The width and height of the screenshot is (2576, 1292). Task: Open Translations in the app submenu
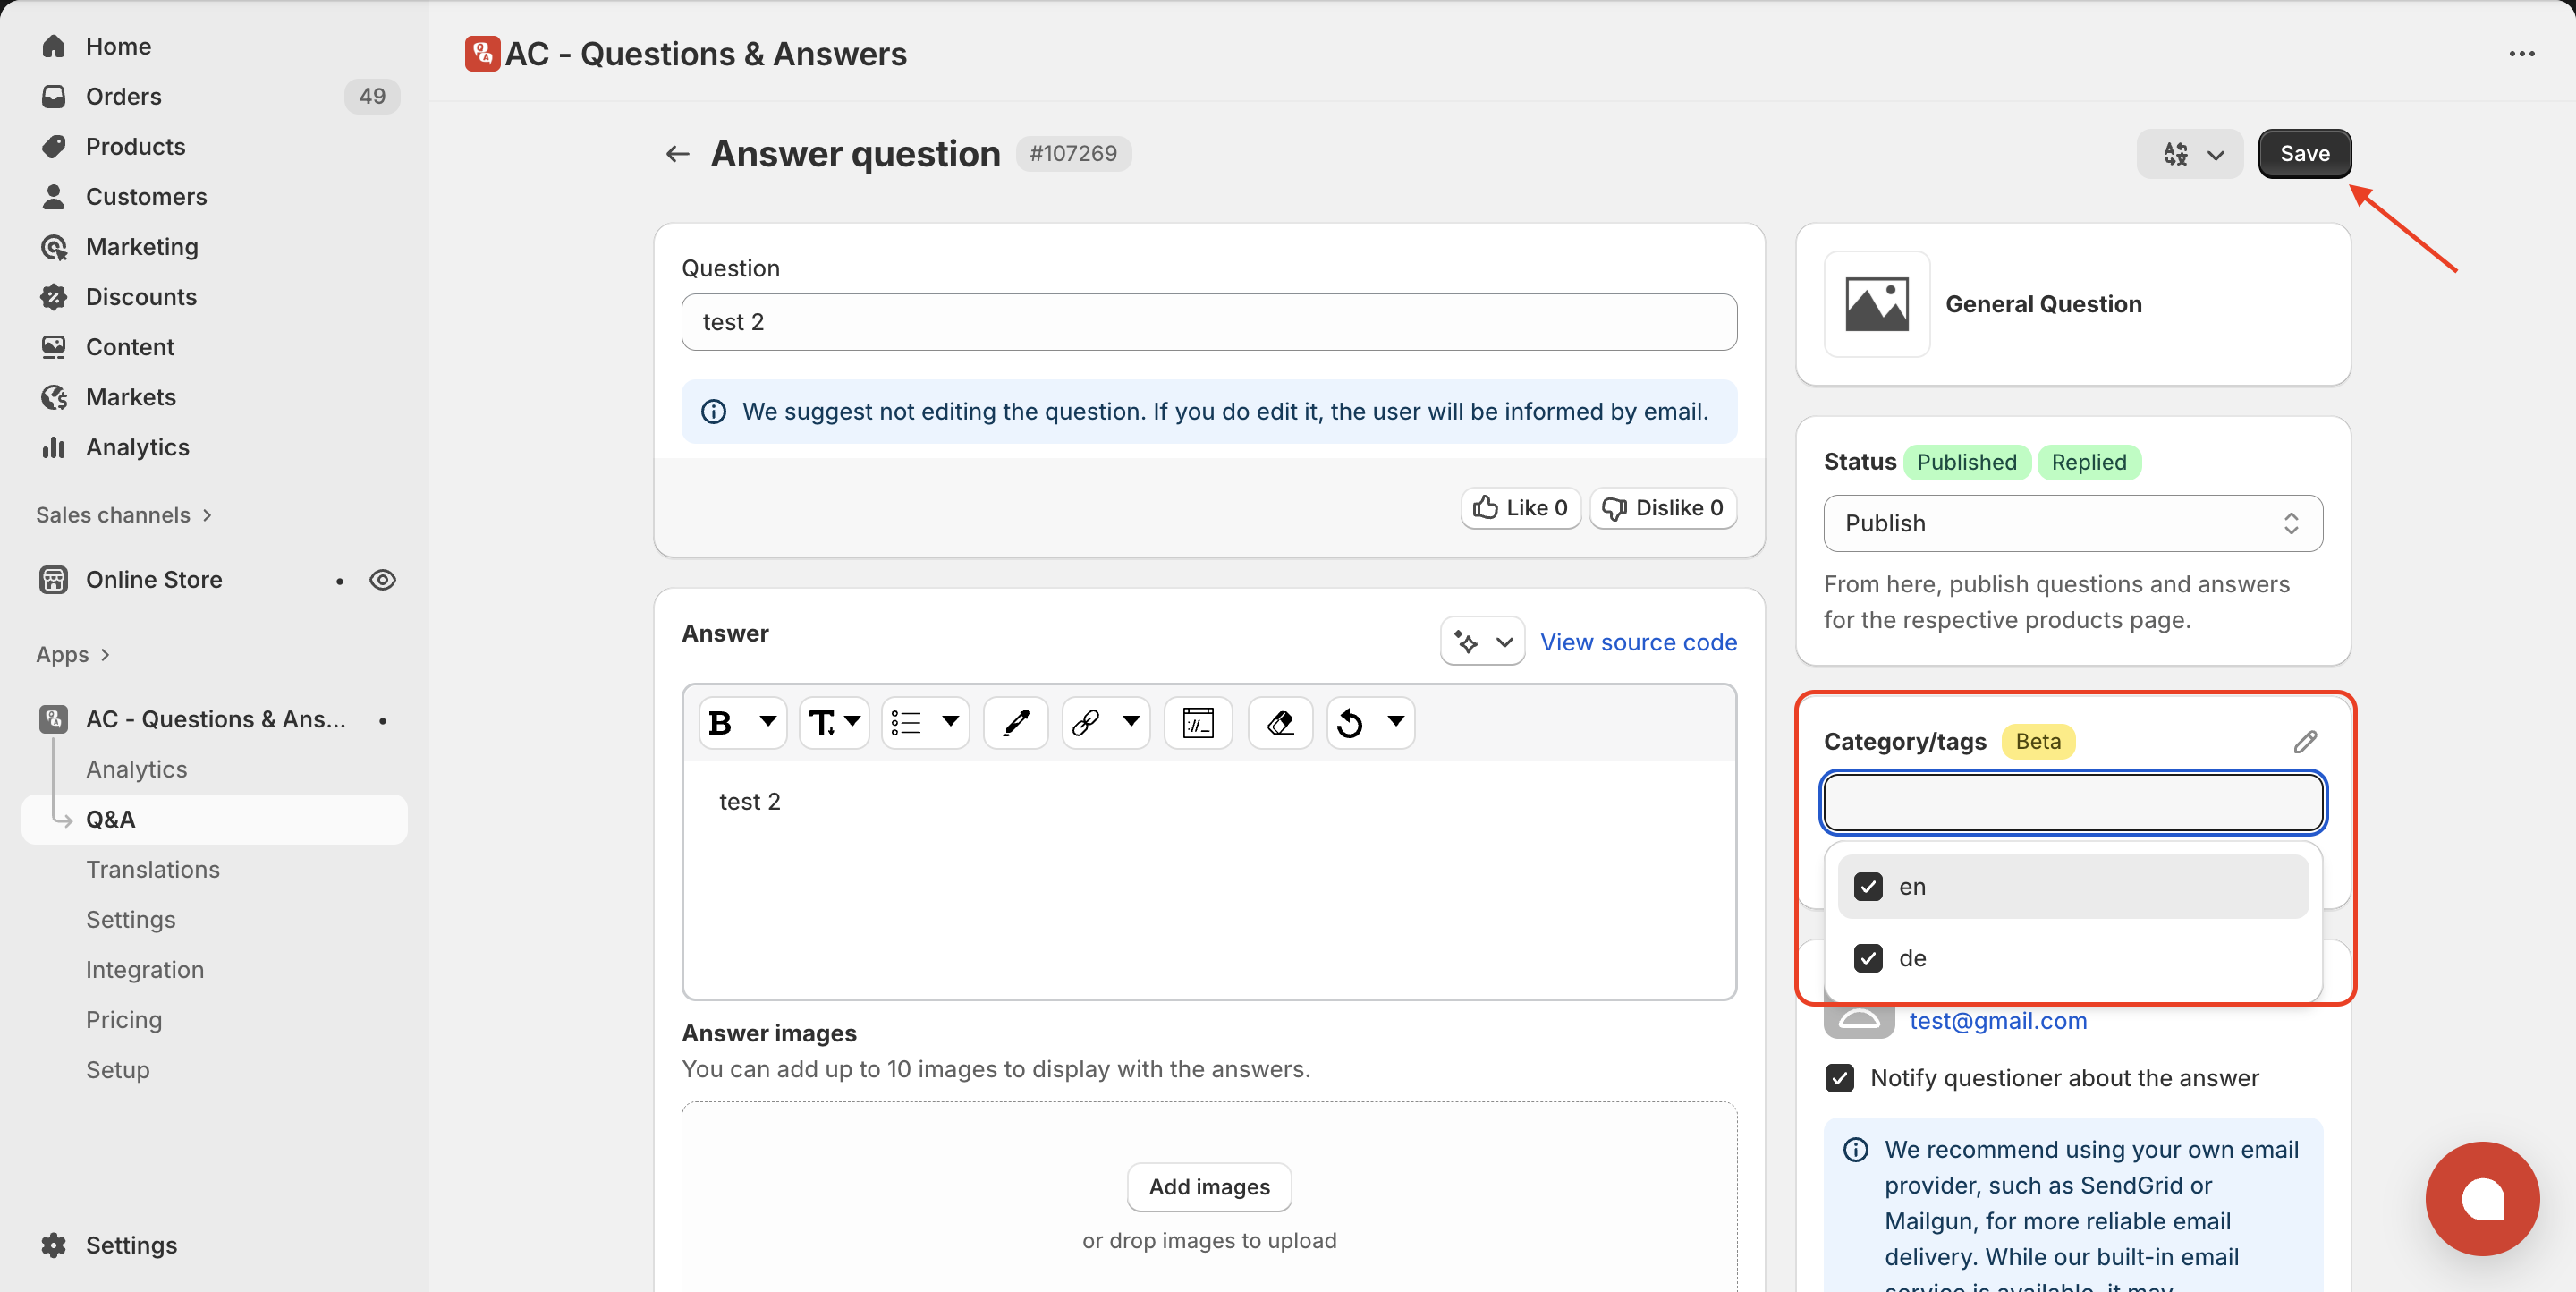tap(153, 869)
